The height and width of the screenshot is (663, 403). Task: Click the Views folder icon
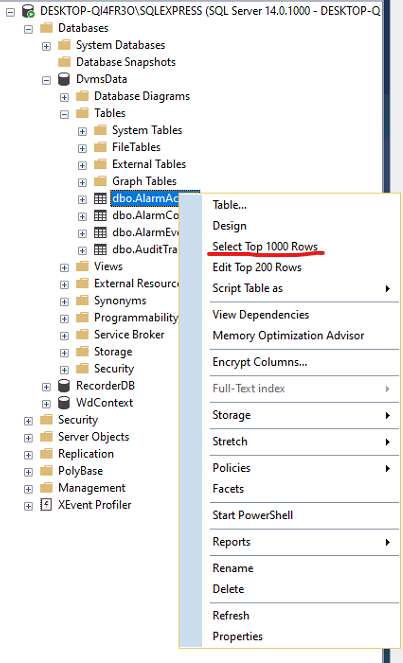(x=82, y=266)
